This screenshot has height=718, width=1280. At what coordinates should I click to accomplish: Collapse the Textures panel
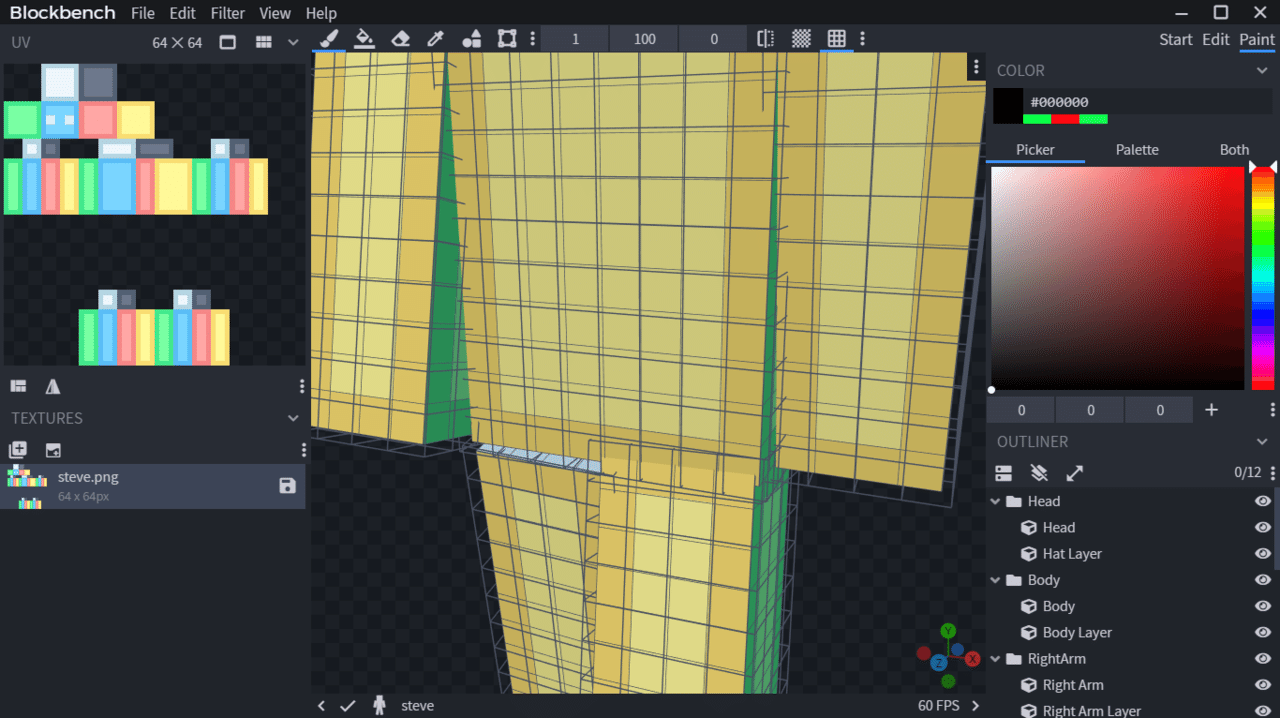click(293, 418)
